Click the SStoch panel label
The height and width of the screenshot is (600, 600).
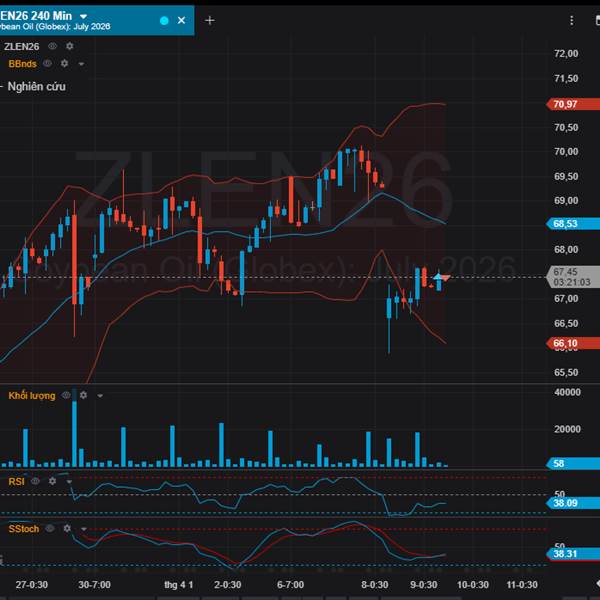[24, 529]
